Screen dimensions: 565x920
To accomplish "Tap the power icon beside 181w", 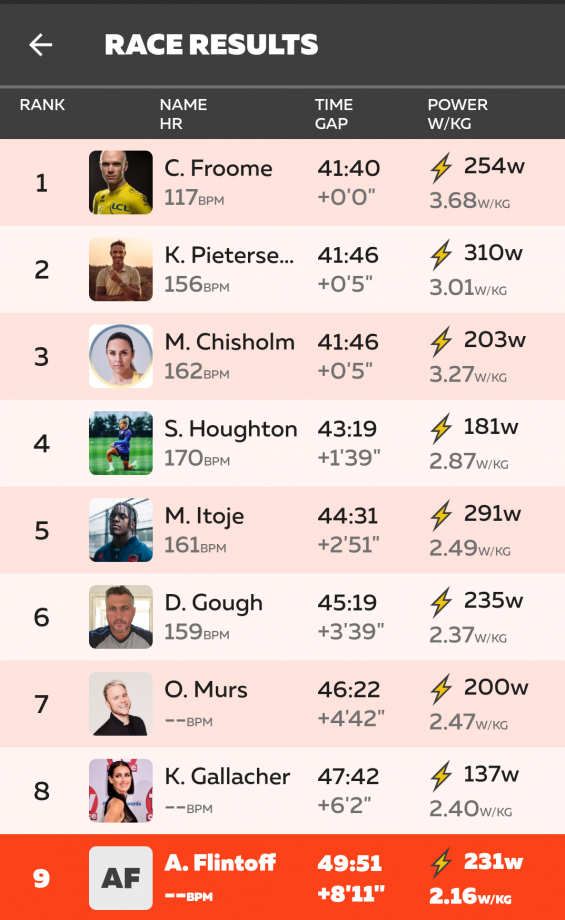I will coord(441,428).
